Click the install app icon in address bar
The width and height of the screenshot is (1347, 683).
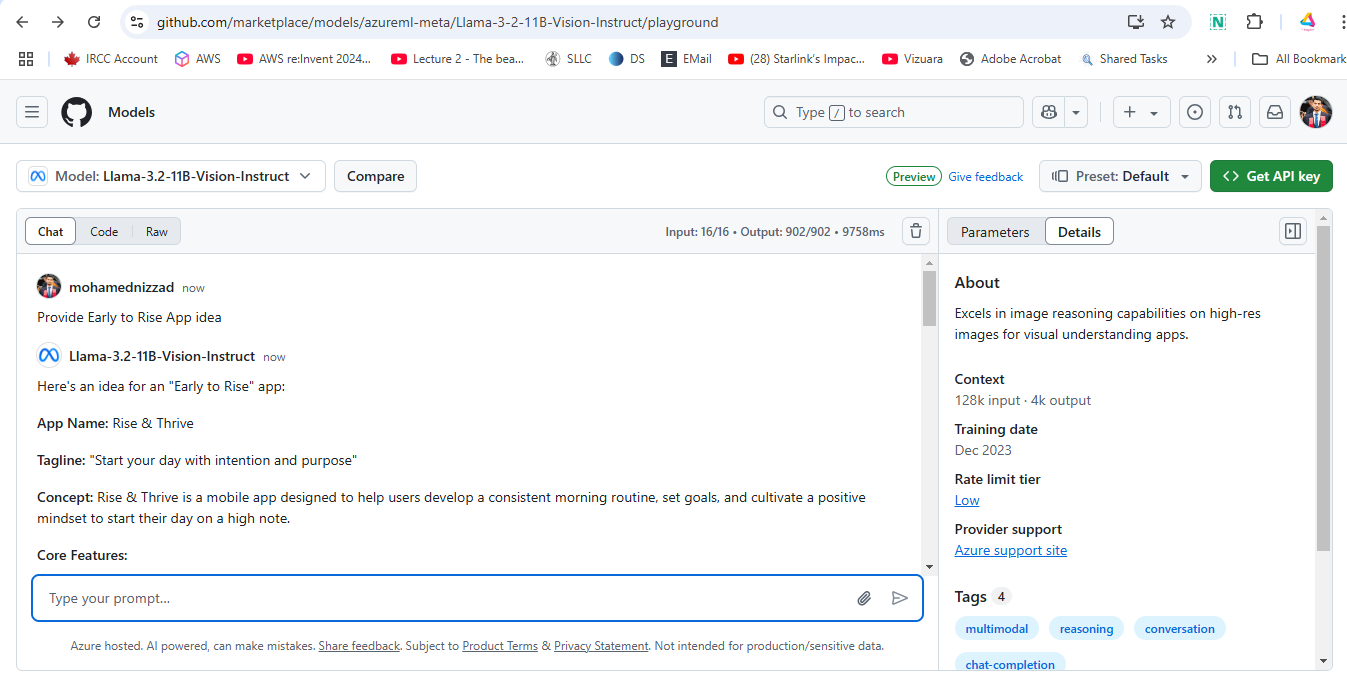pyautogui.click(x=1135, y=22)
